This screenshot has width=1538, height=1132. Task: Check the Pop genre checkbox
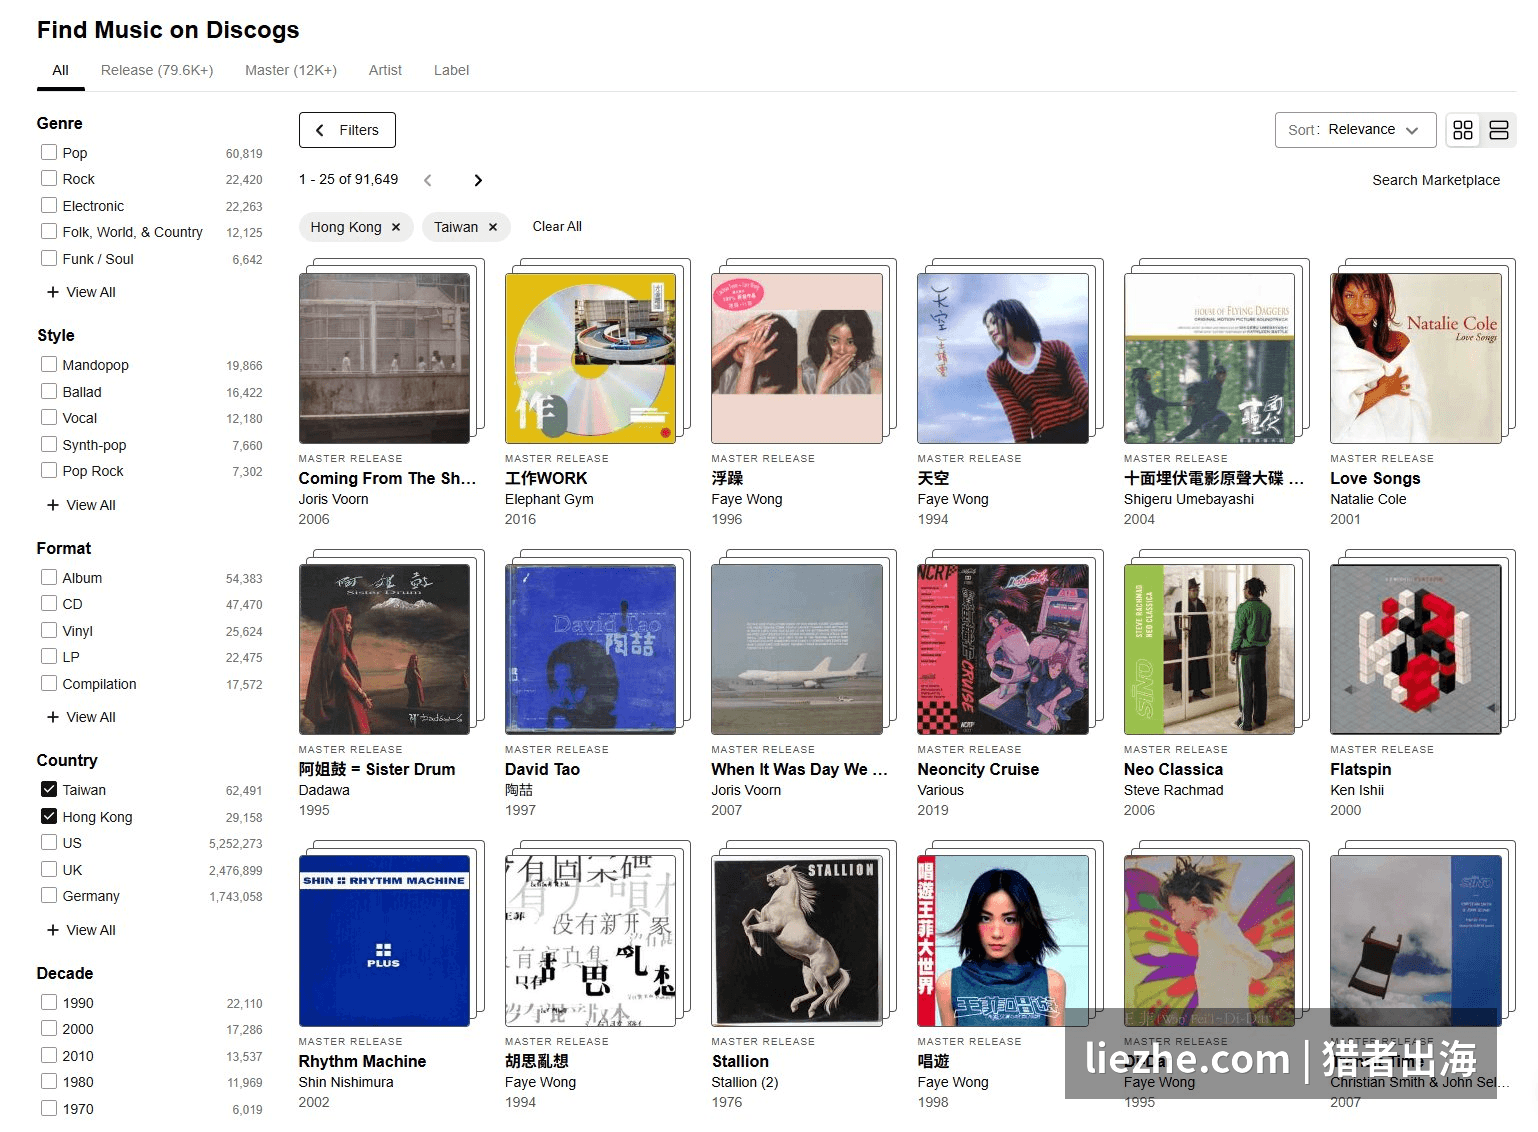click(x=49, y=152)
